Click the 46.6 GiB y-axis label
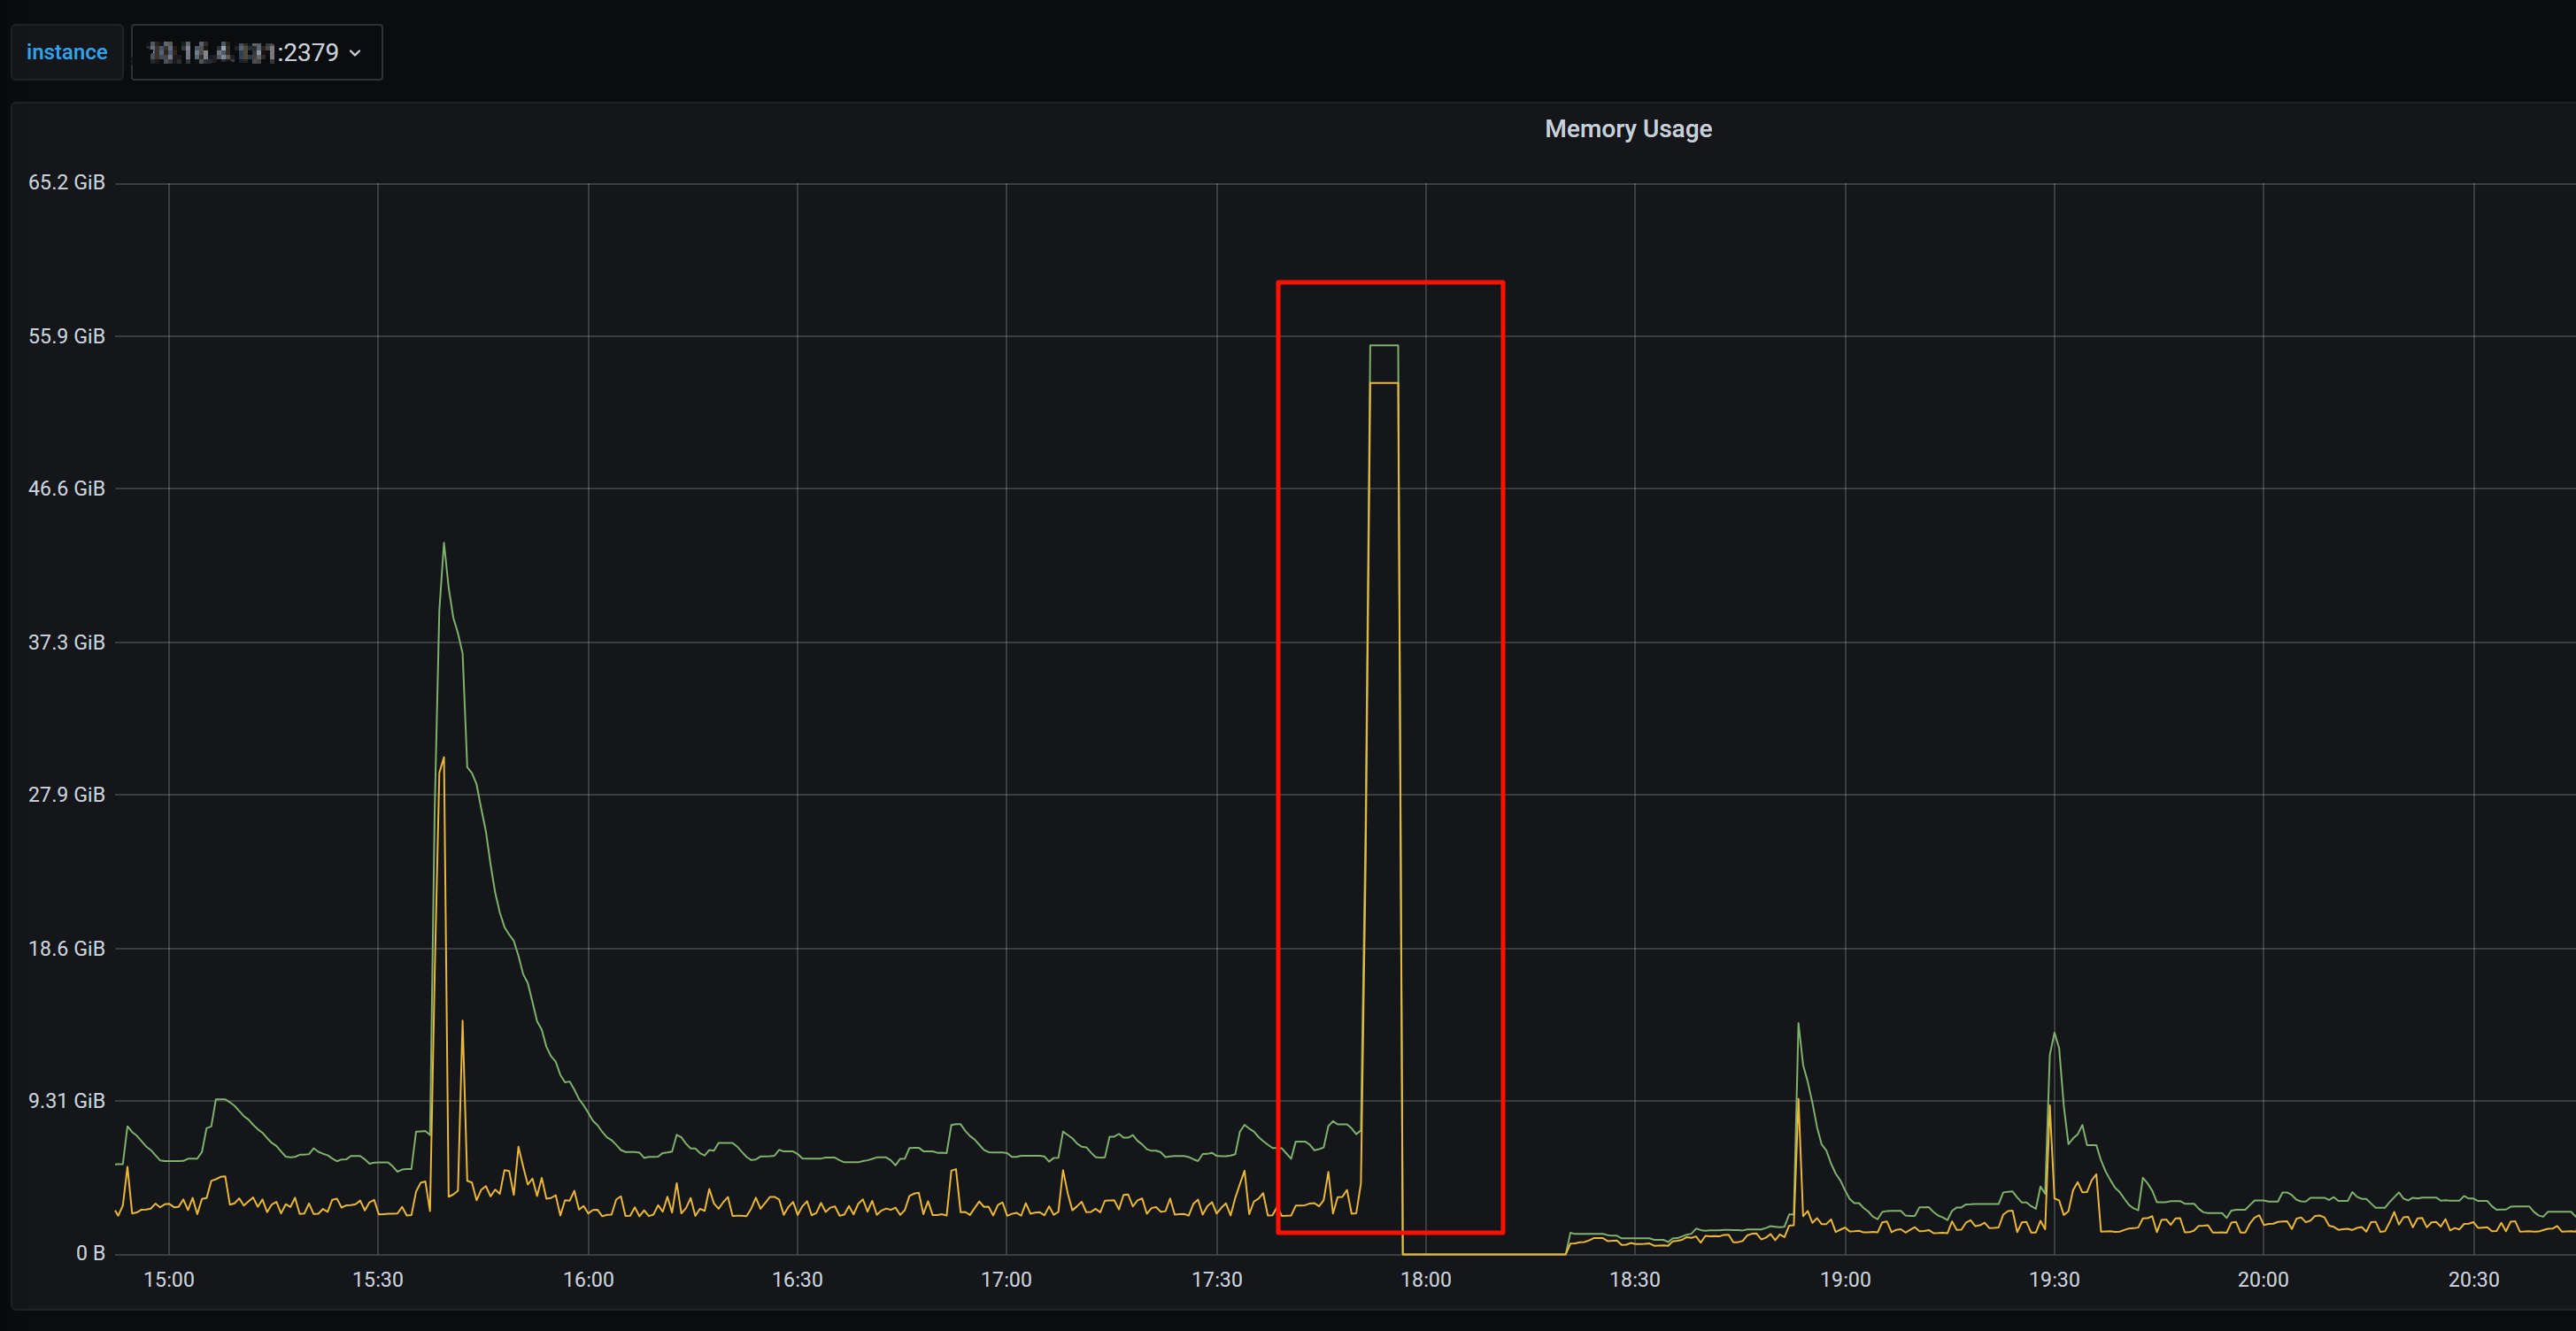The width and height of the screenshot is (2576, 1331). tap(66, 488)
